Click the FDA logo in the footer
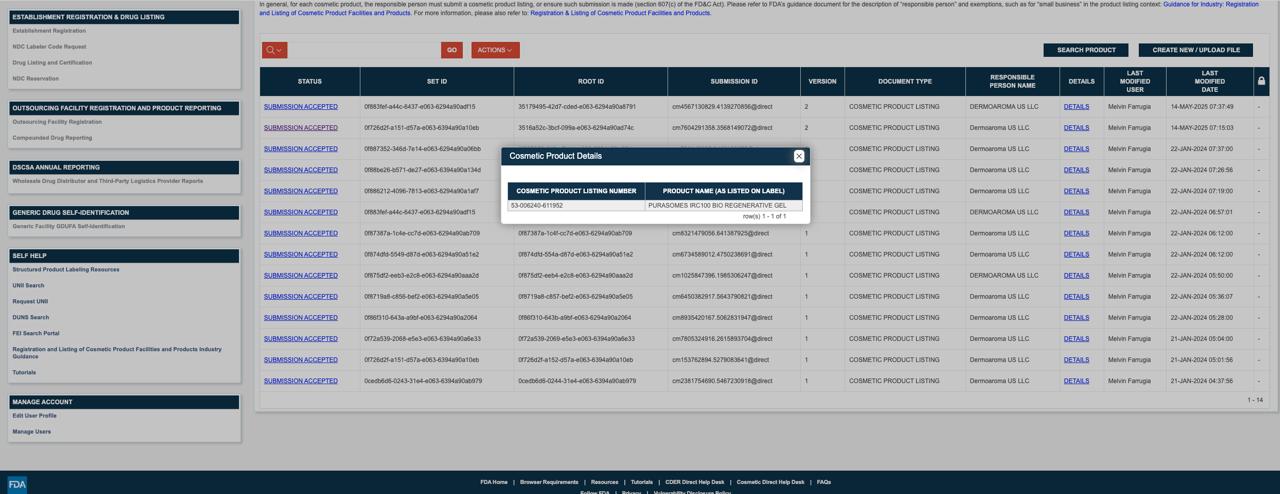Screen dimensions: 1280x494 tap(17, 484)
